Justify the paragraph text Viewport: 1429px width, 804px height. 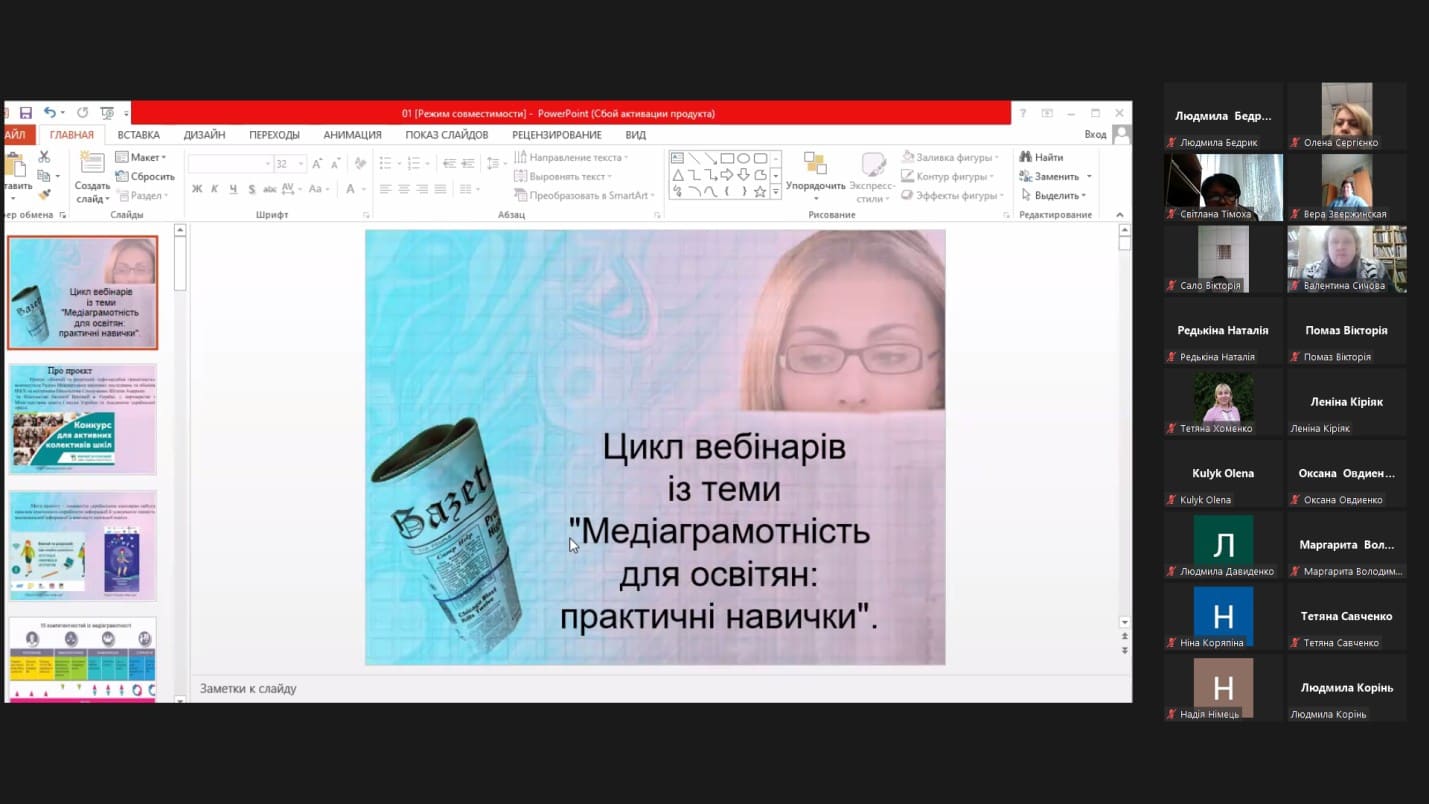point(440,189)
